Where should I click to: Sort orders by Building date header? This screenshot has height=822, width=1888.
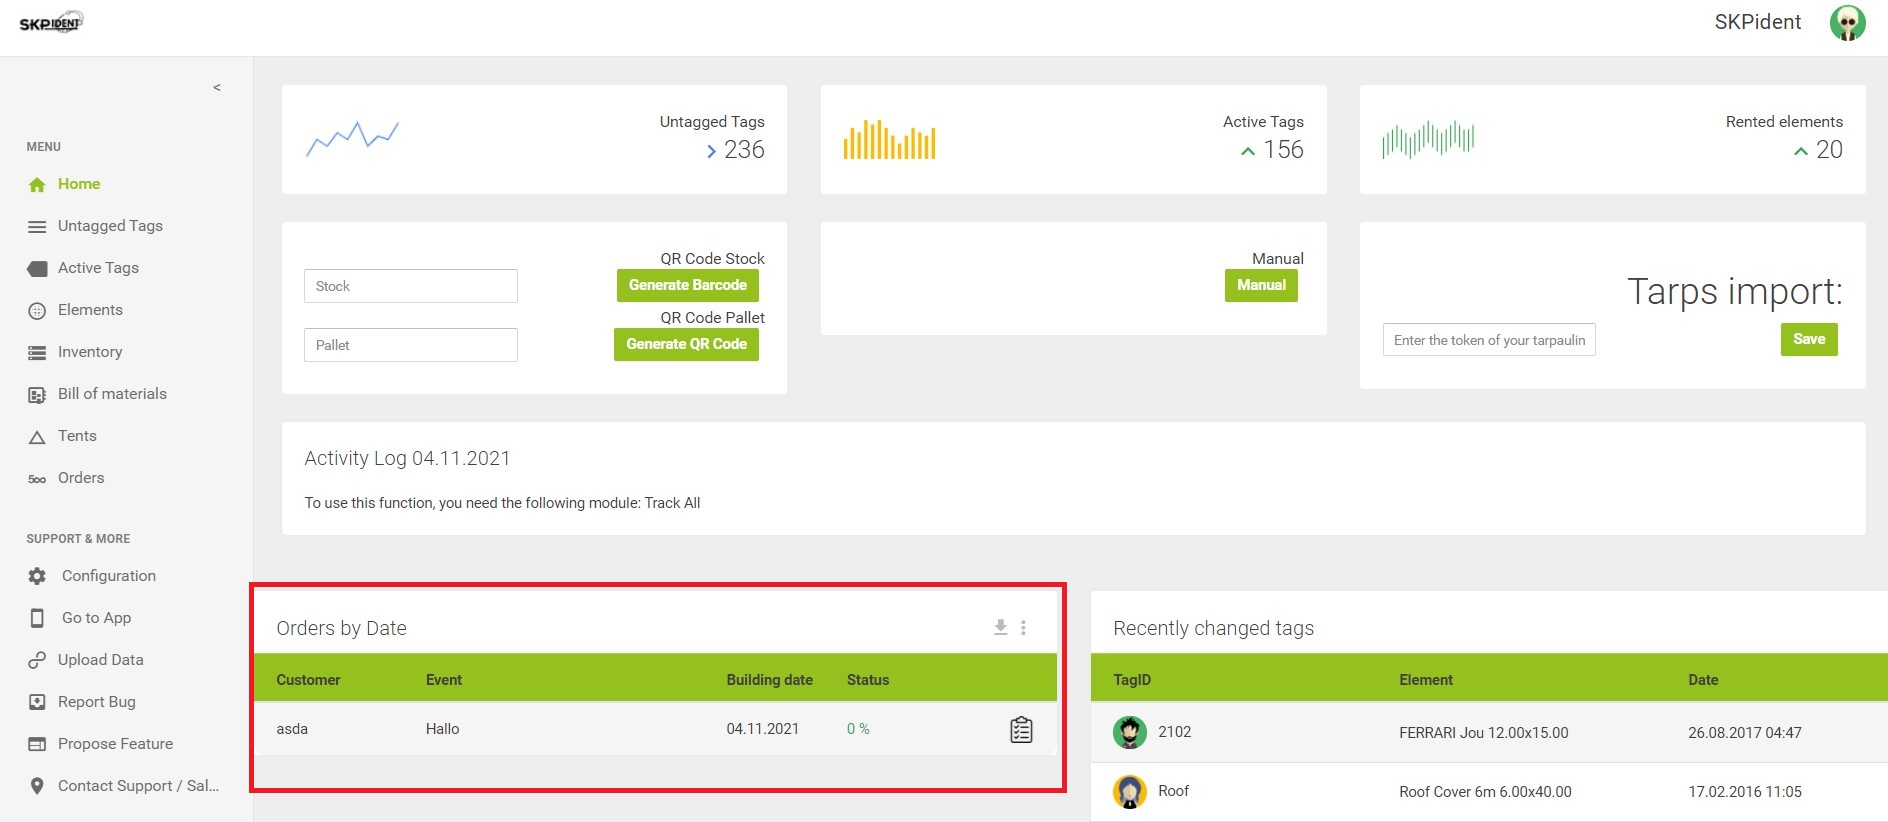coord(769,680)
